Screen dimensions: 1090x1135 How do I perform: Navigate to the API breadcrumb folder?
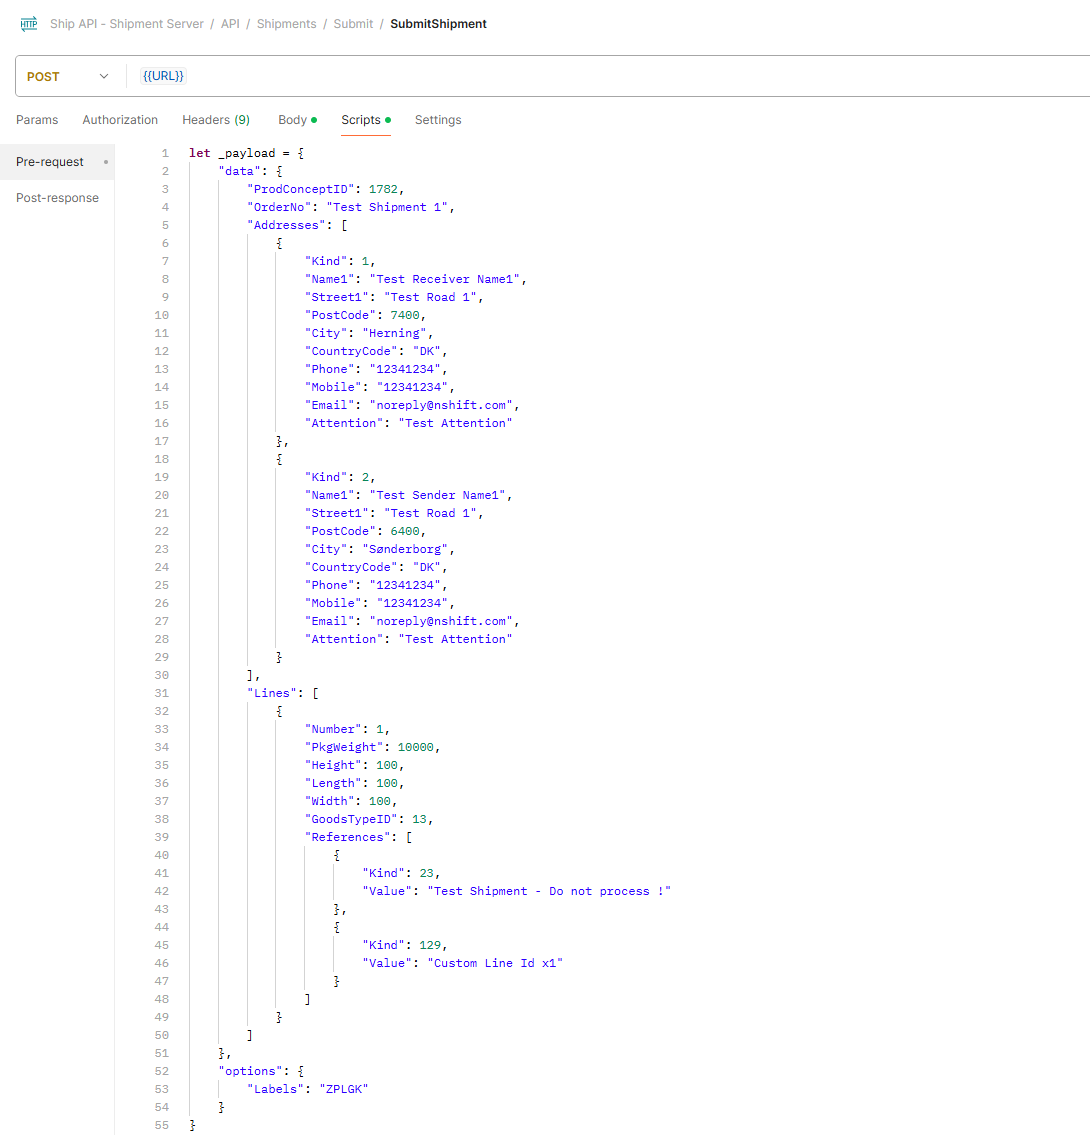(230, 24)
